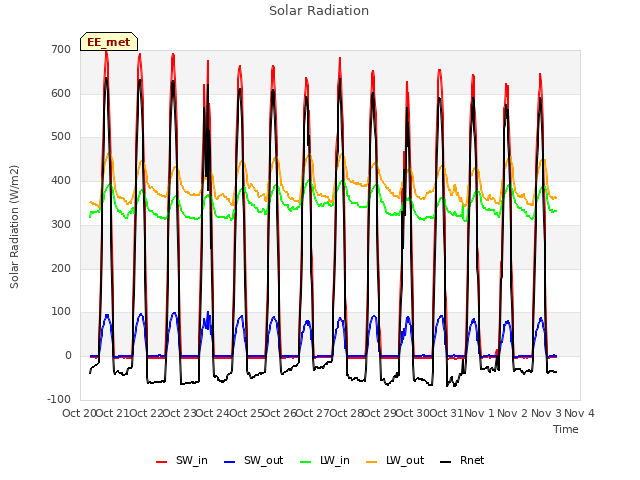Click the Nov 2 x-axis date label
The width and height of the screenshot is (640, 480).
pos(513,413)
